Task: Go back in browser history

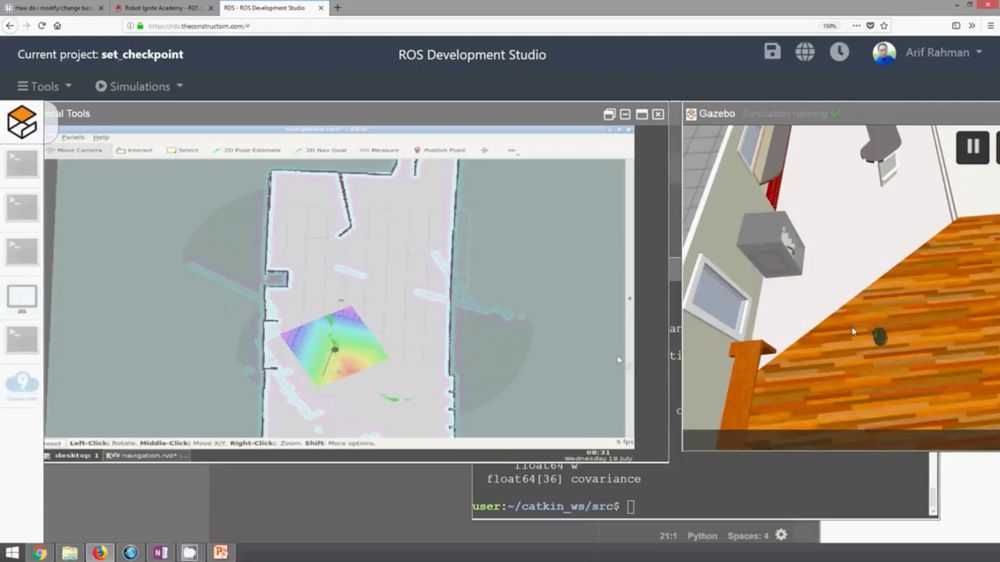Action: point(10,26)
